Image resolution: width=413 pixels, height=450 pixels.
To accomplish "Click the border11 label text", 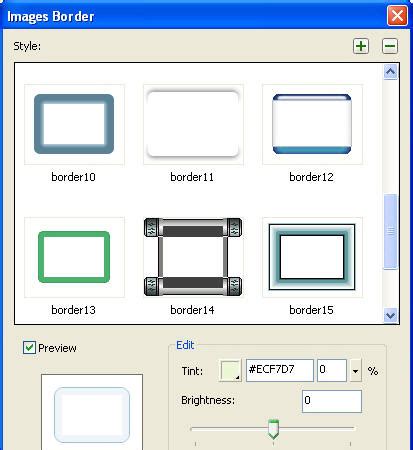I will click(x=192, y=177).
